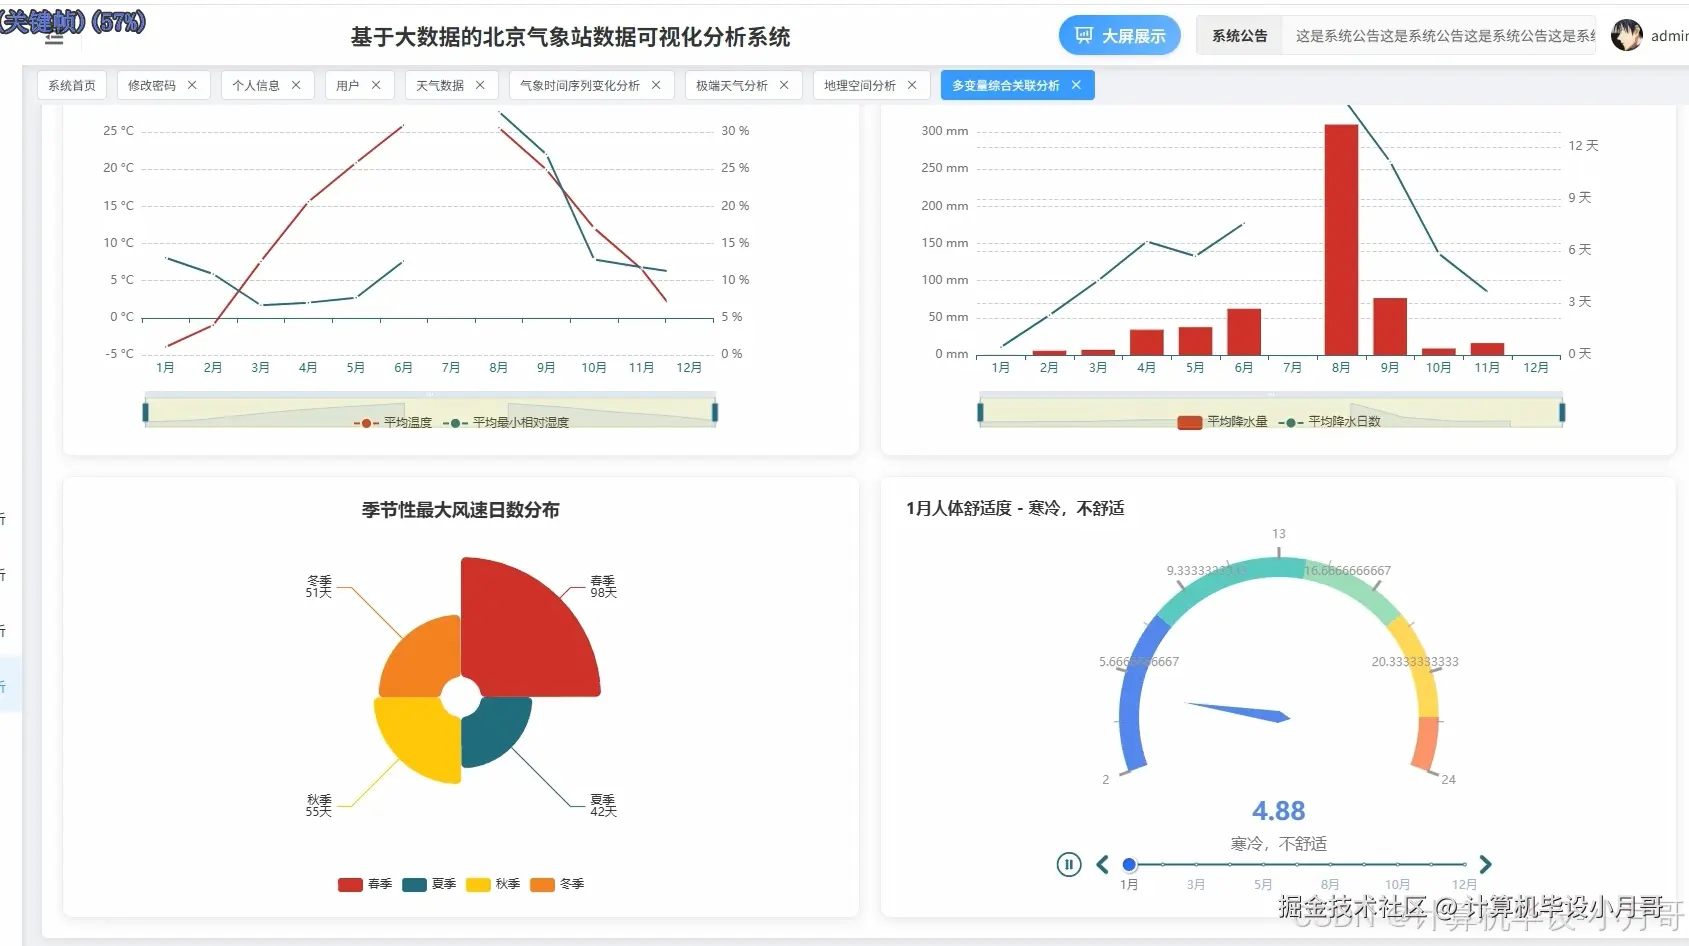Open the 大屏展示 big screen view

tap(1120, 36)
